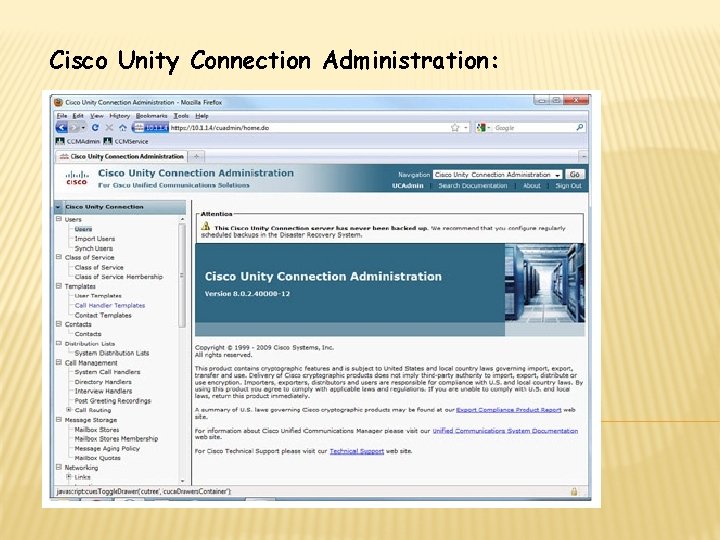Open Call Handler Templates item
This screenshot has width=720, height=540.
[x=110, y=305]
